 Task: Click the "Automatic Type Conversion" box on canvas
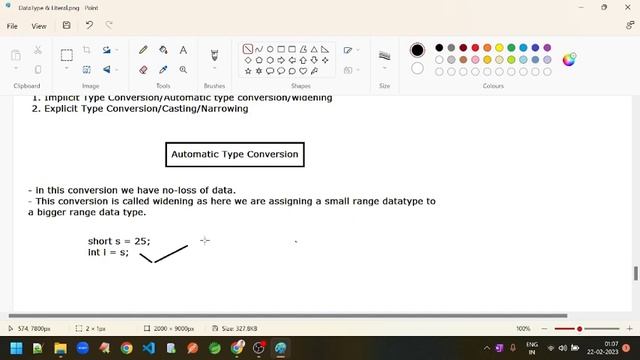(x=235, y=154)
